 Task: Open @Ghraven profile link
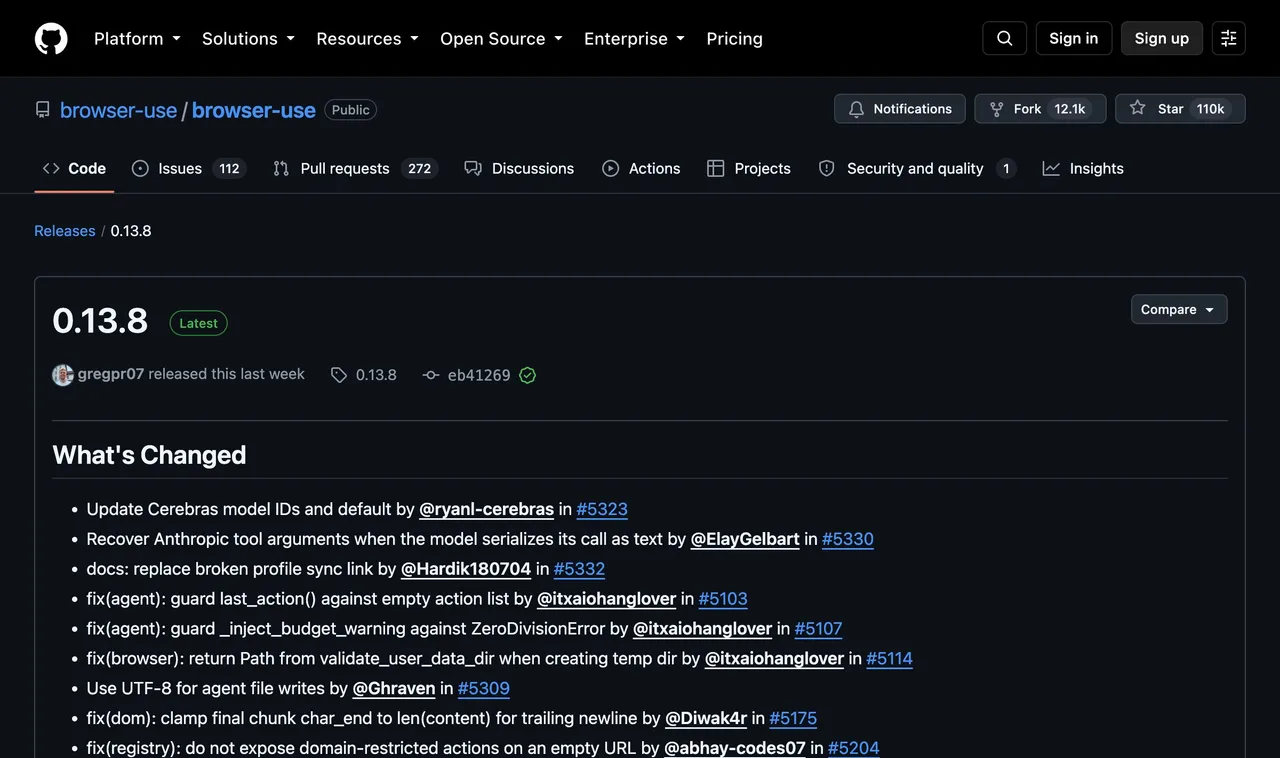(394, 689)
